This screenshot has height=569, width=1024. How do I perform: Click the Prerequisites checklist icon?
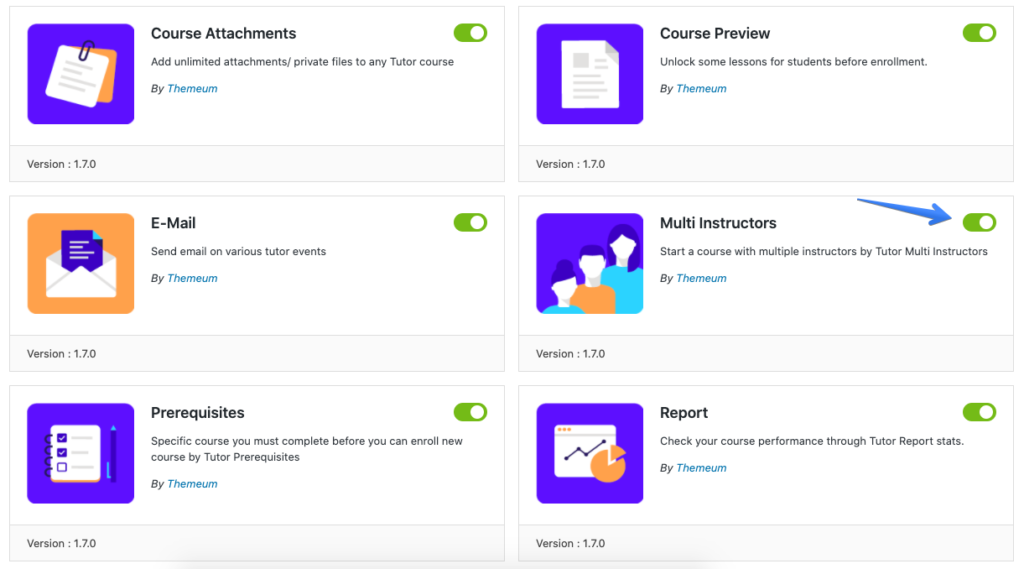coord(80,453)
